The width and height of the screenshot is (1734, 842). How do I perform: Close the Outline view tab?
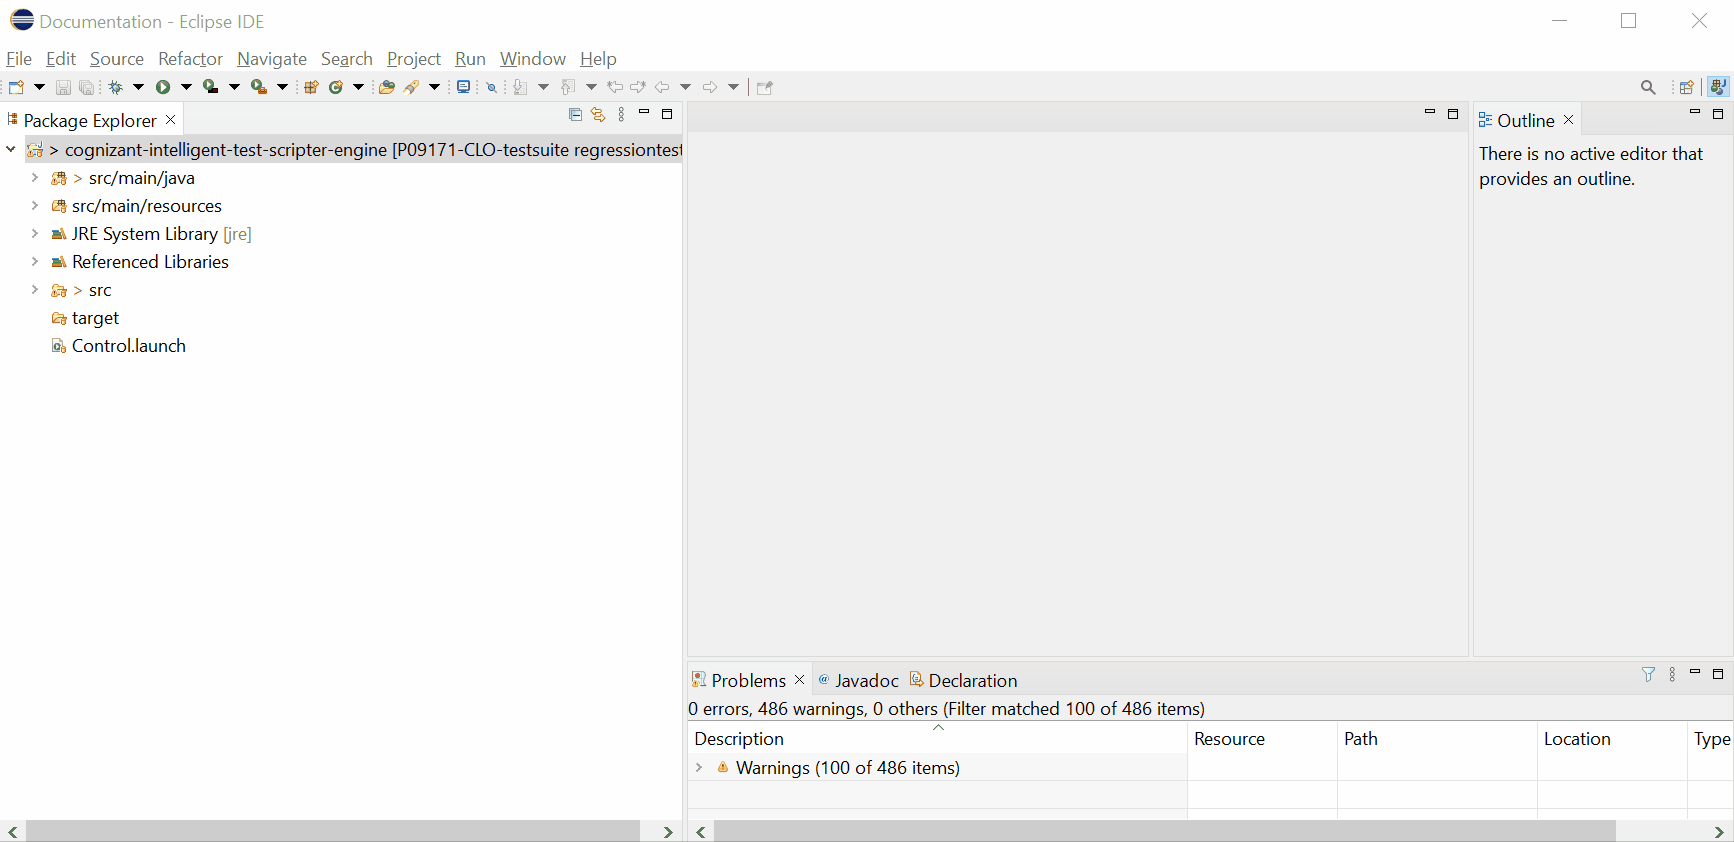coord(1568,120)
